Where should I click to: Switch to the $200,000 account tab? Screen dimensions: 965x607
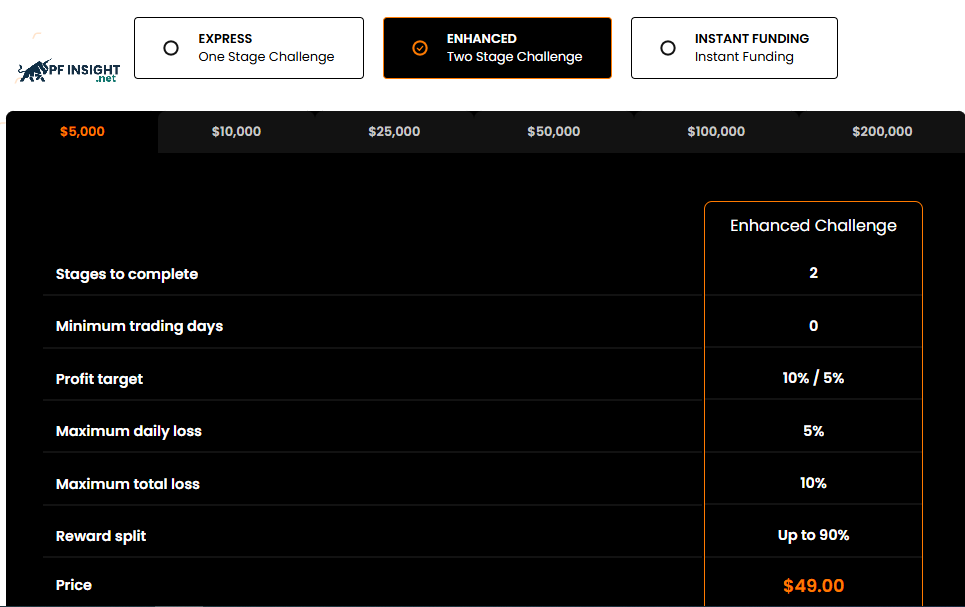[883, 131]
